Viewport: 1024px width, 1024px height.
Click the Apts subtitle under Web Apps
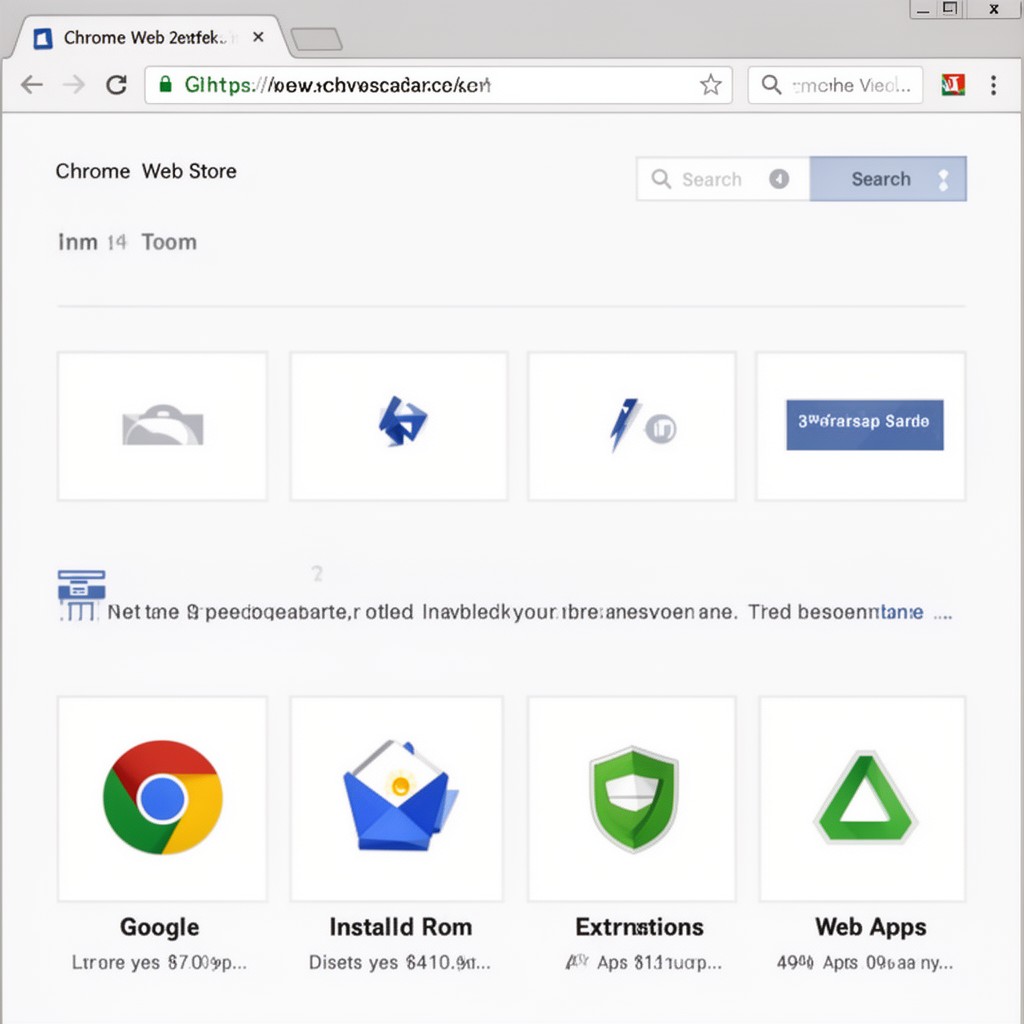coord(865,963)
